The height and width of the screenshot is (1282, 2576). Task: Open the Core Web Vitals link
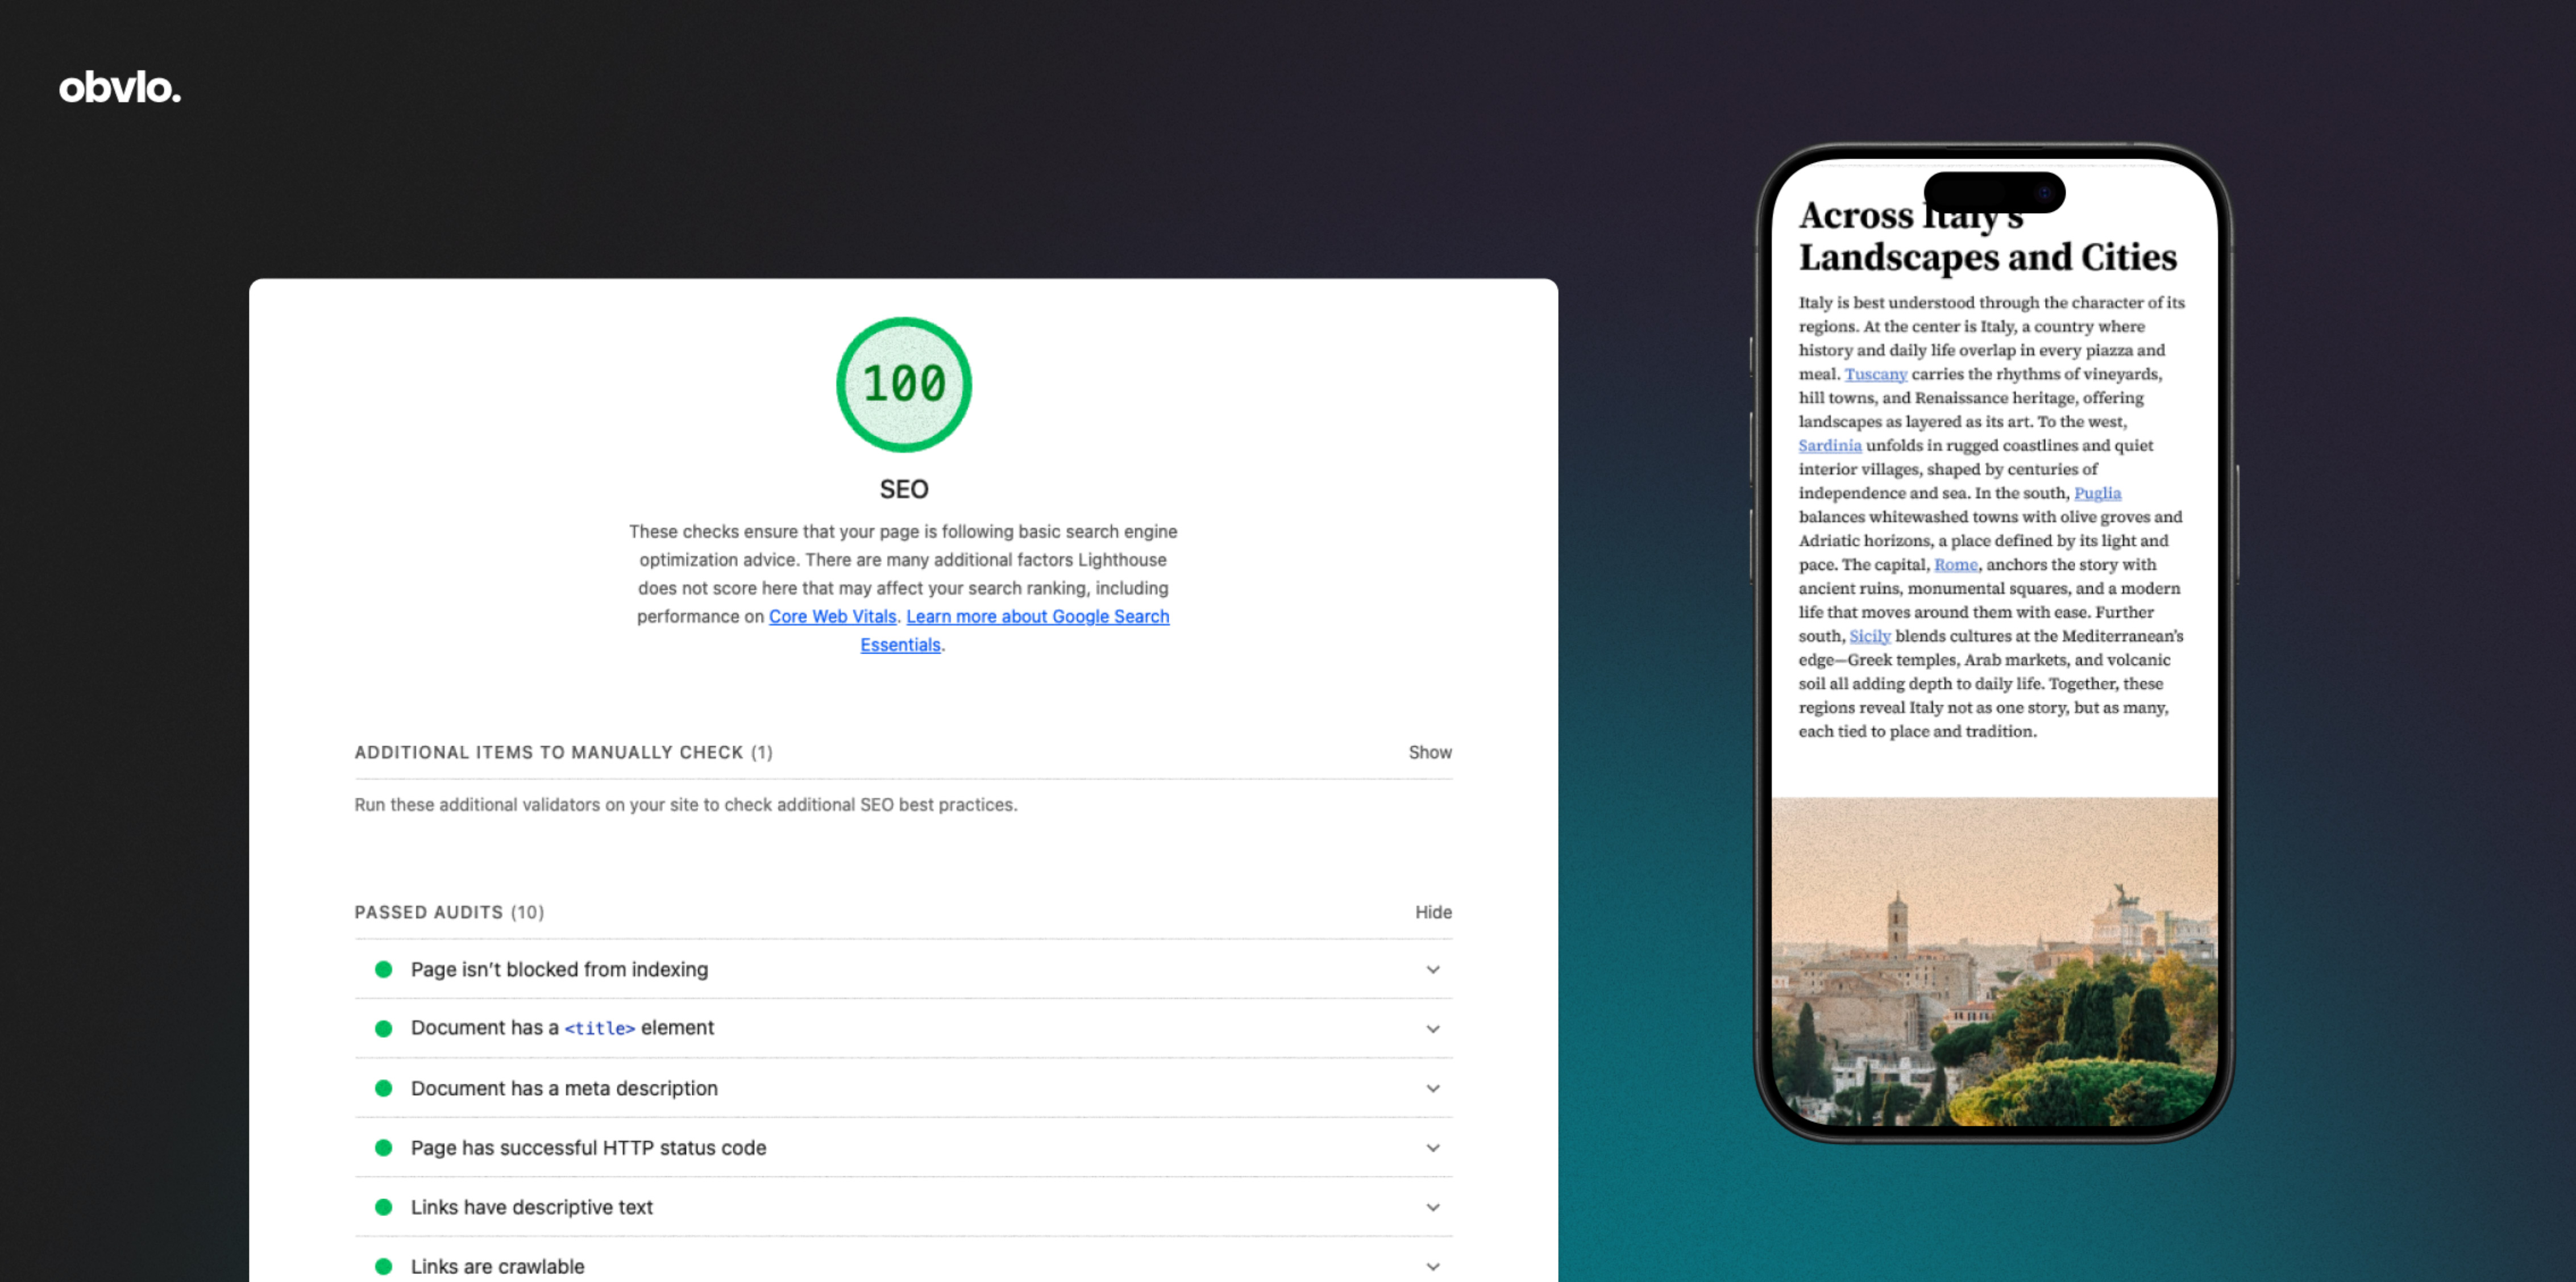pos(832,616)
